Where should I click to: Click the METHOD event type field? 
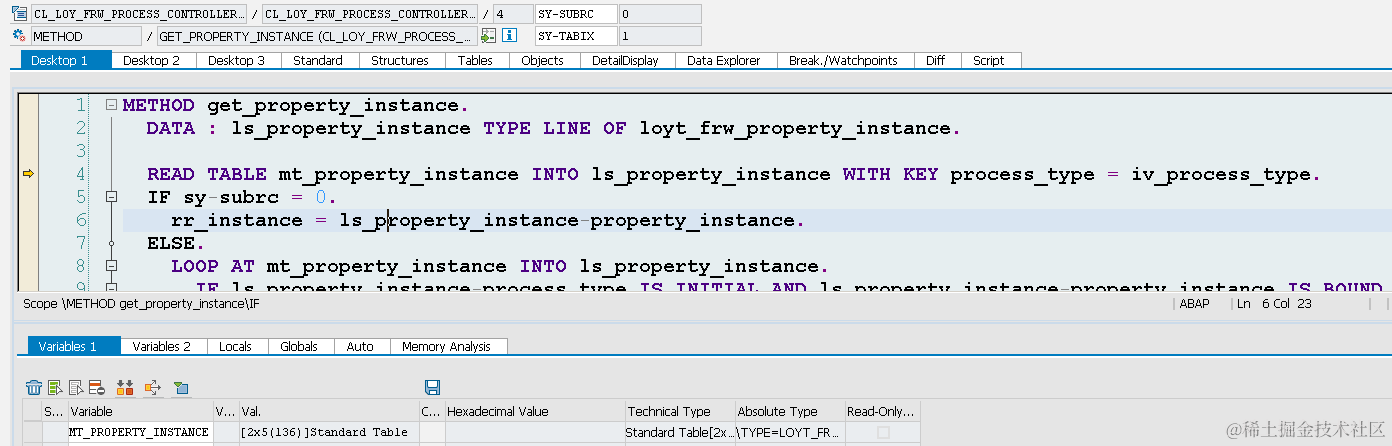pyautogui.click(x=86, y=36)
